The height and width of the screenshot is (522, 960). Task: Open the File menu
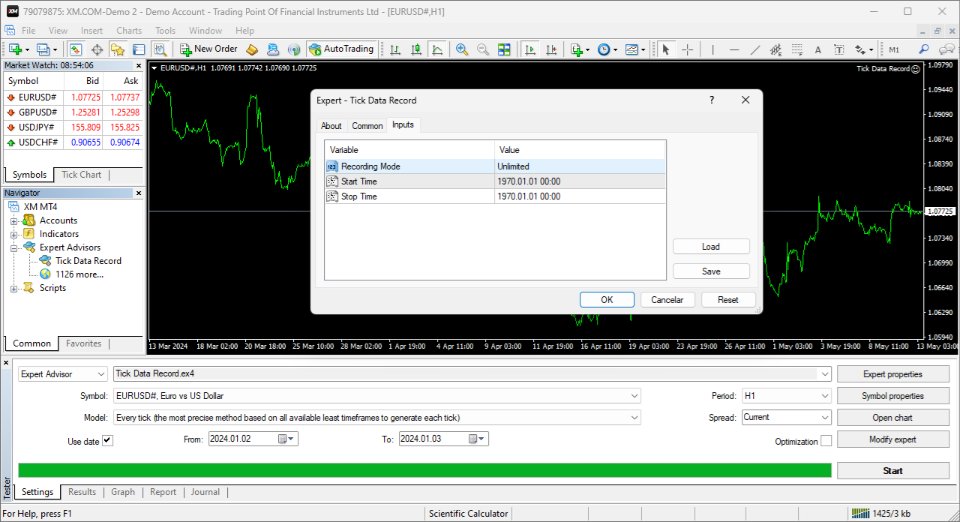(x=29, y=31)
